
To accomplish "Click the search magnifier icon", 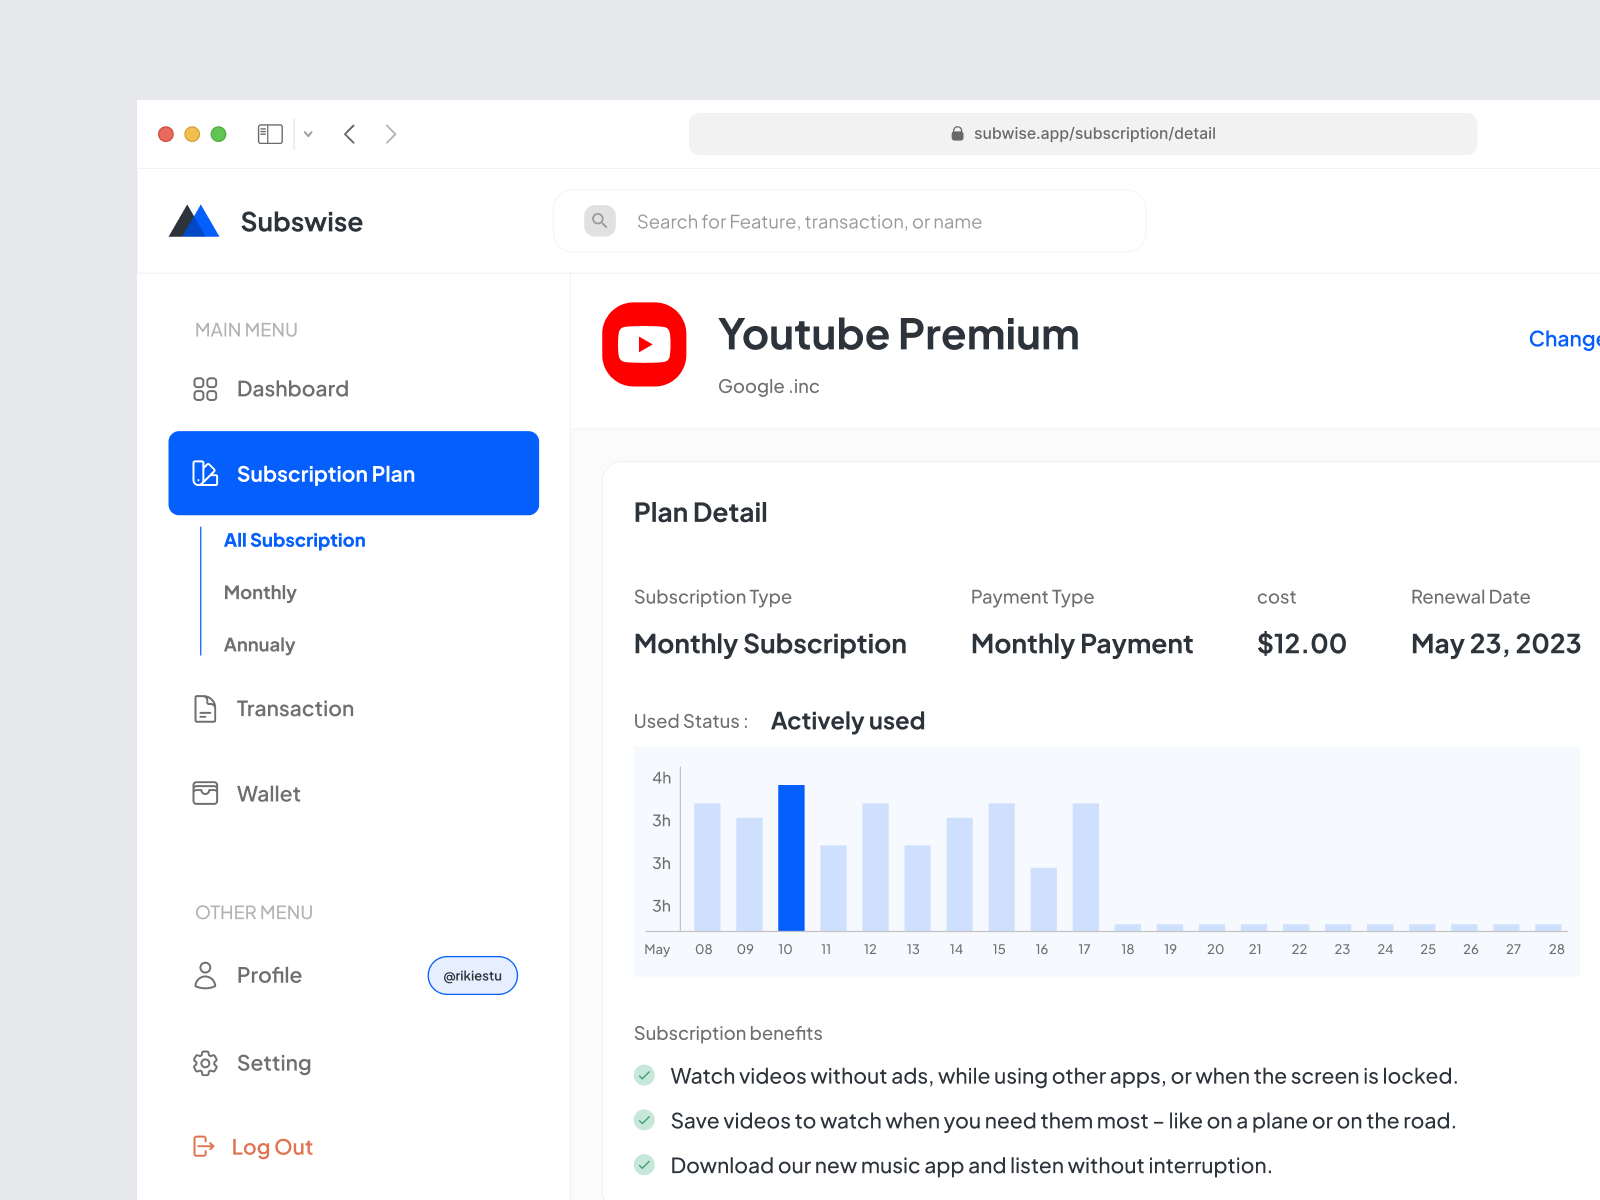I will coord(600,221).
